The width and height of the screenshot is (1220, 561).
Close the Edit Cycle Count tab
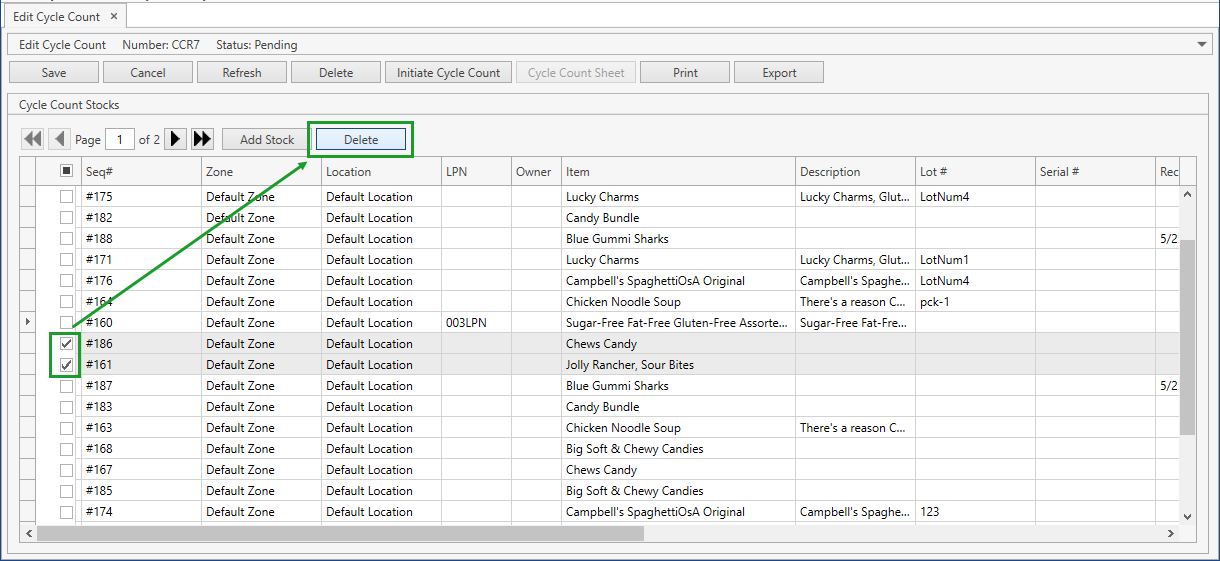[114, 17]
